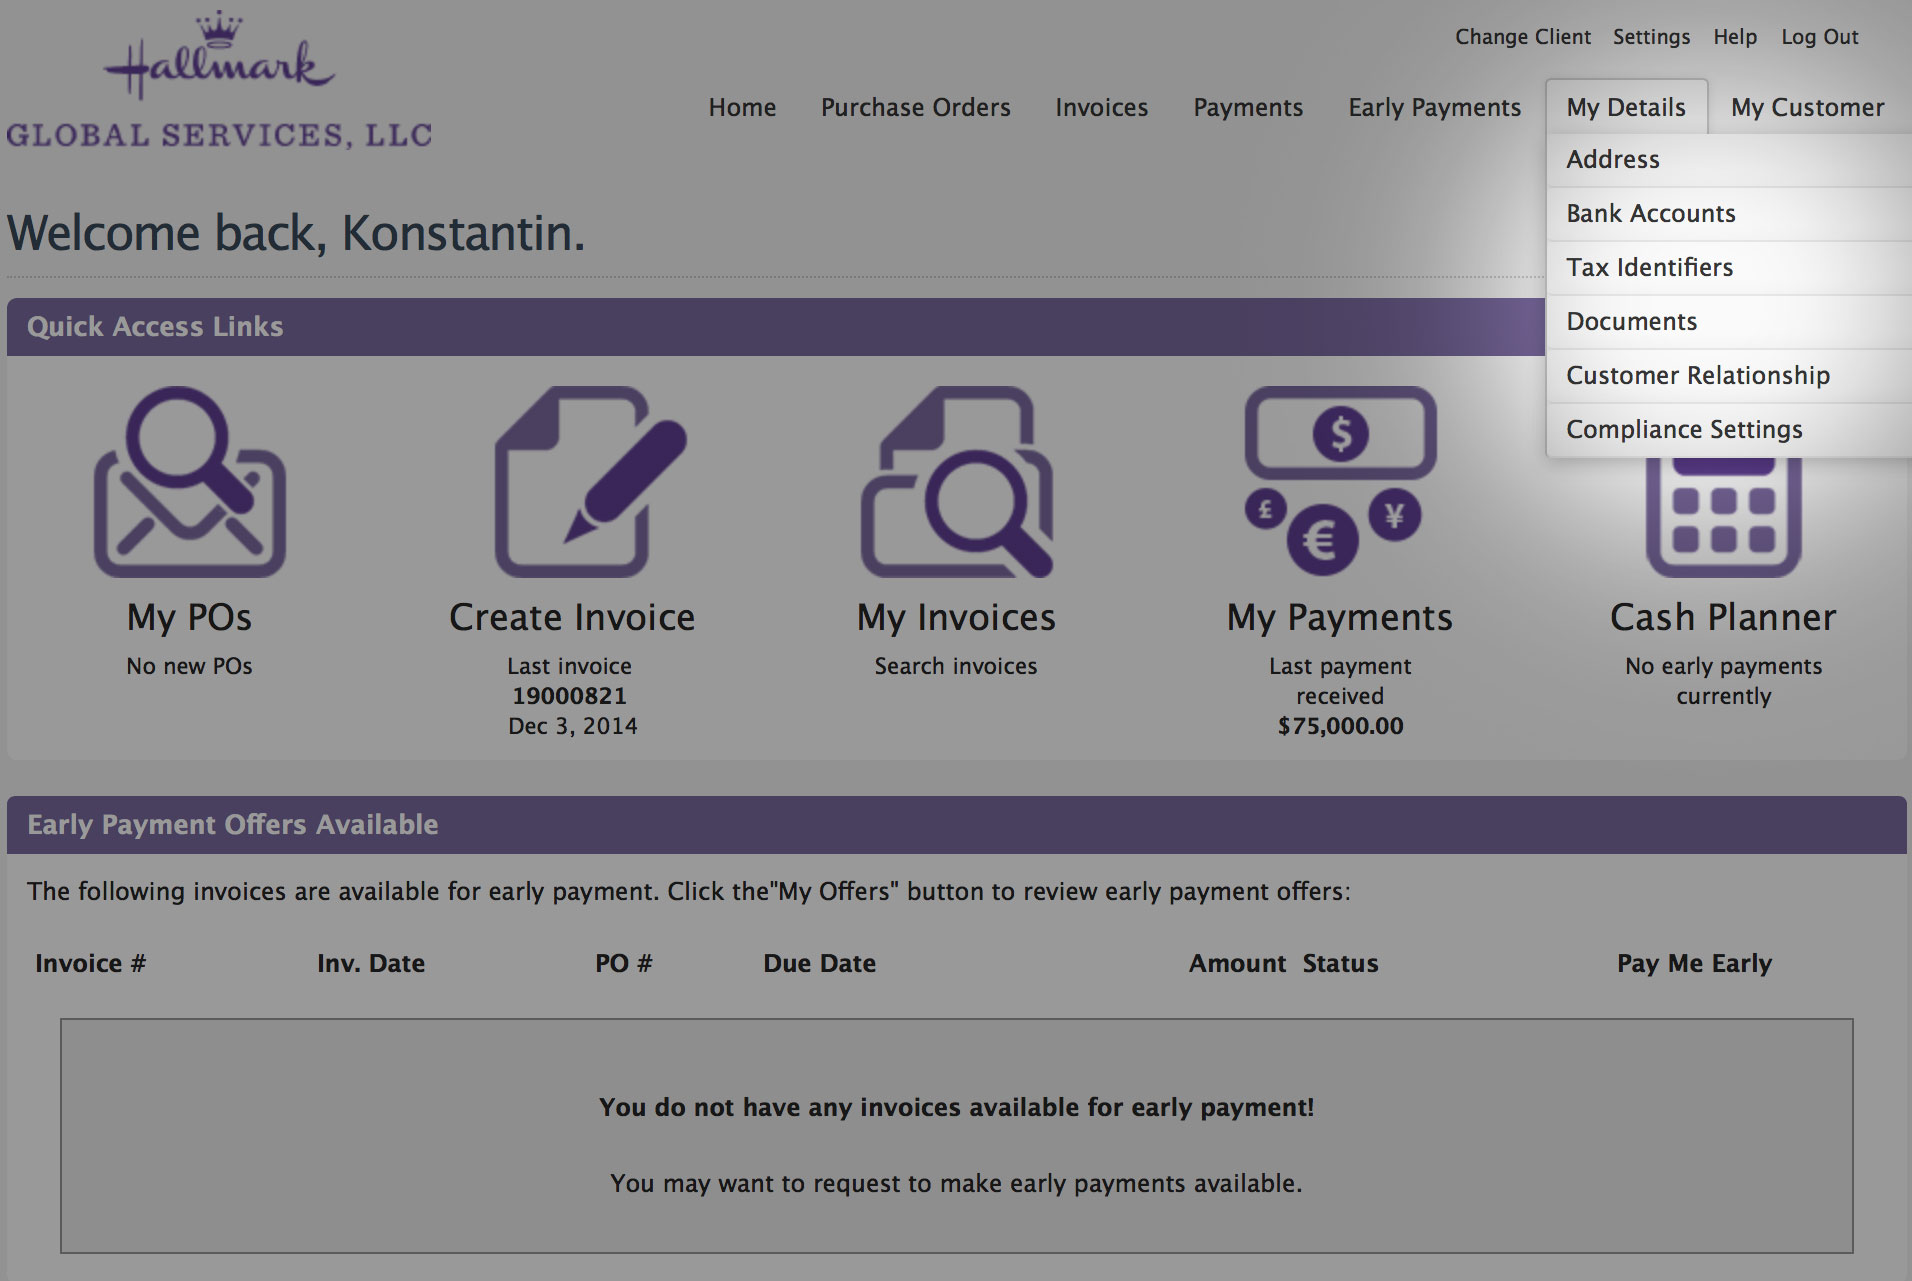Image resolution: width=1912 pixels, height=1281 pixels.
Task: Click the Log Out link
Action: tap(1819, 37)
